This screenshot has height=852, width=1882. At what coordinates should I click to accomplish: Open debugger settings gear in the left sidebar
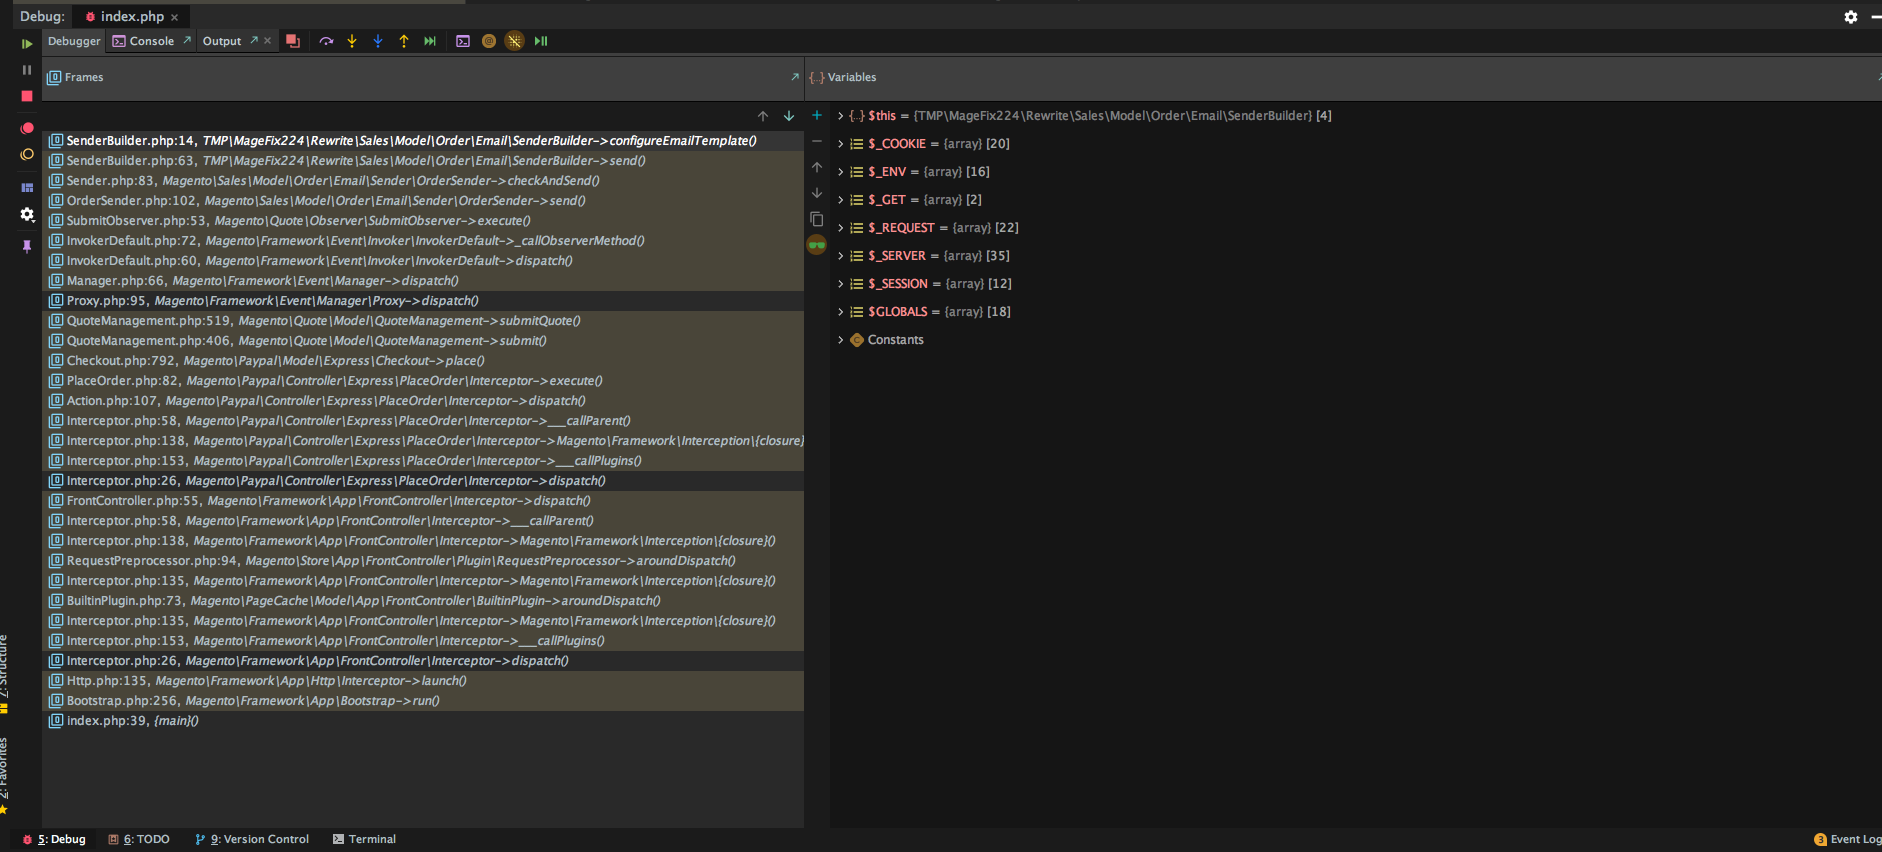(27, 214)
